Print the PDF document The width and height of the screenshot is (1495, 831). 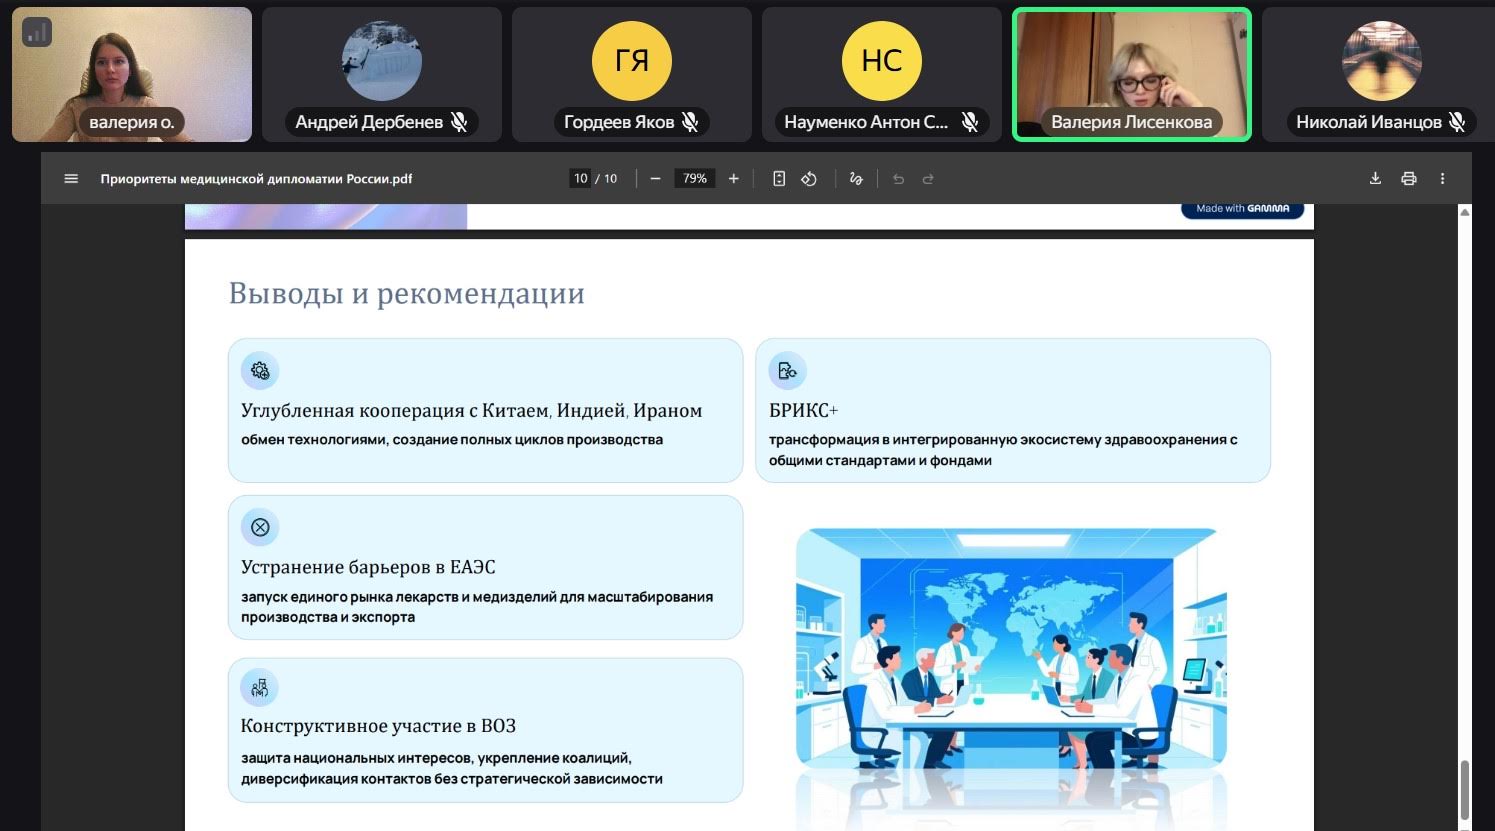pos(1409,179)
